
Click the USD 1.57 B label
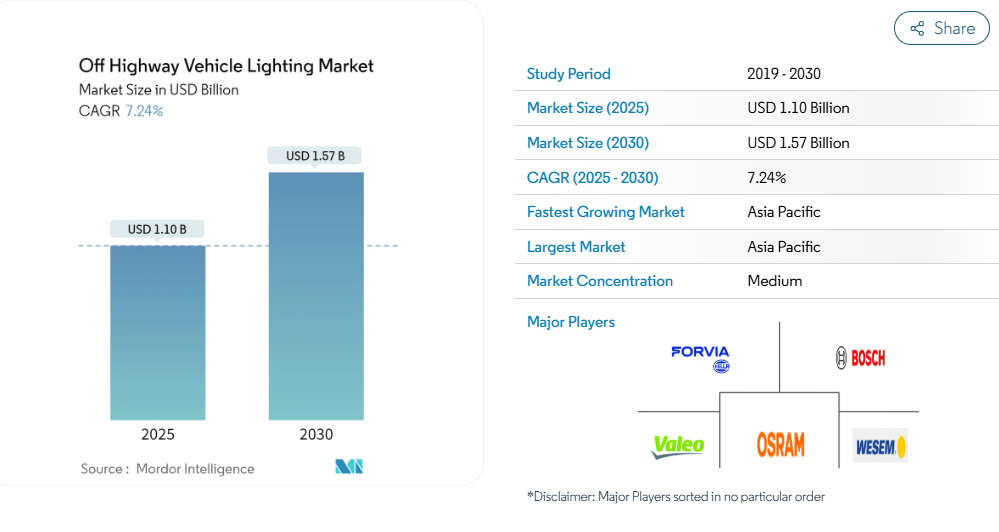pos(315,156)
